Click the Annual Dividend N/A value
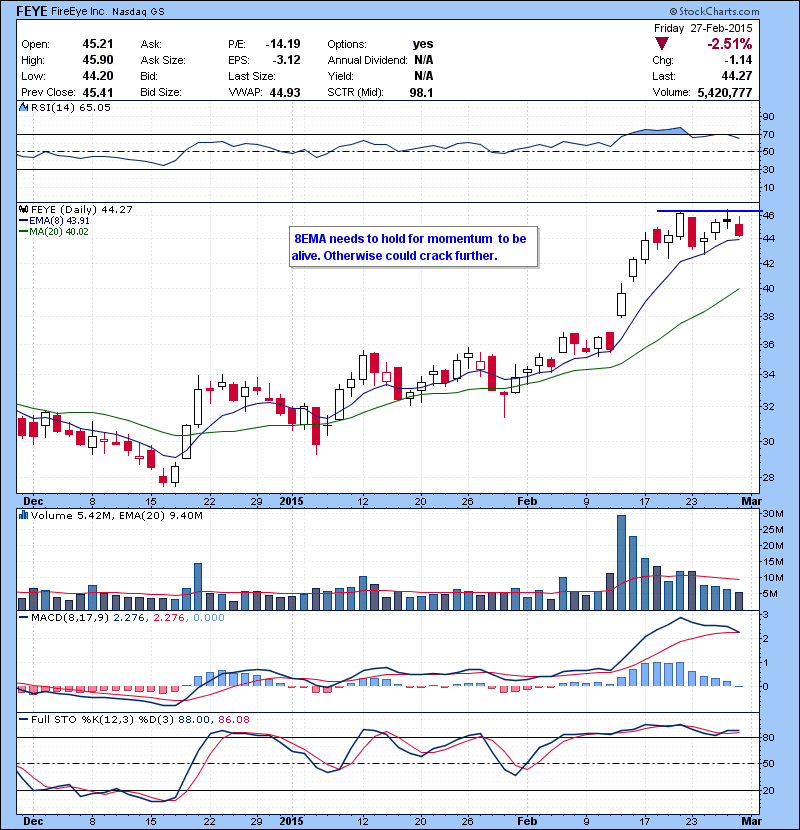 tap(424, 60)
